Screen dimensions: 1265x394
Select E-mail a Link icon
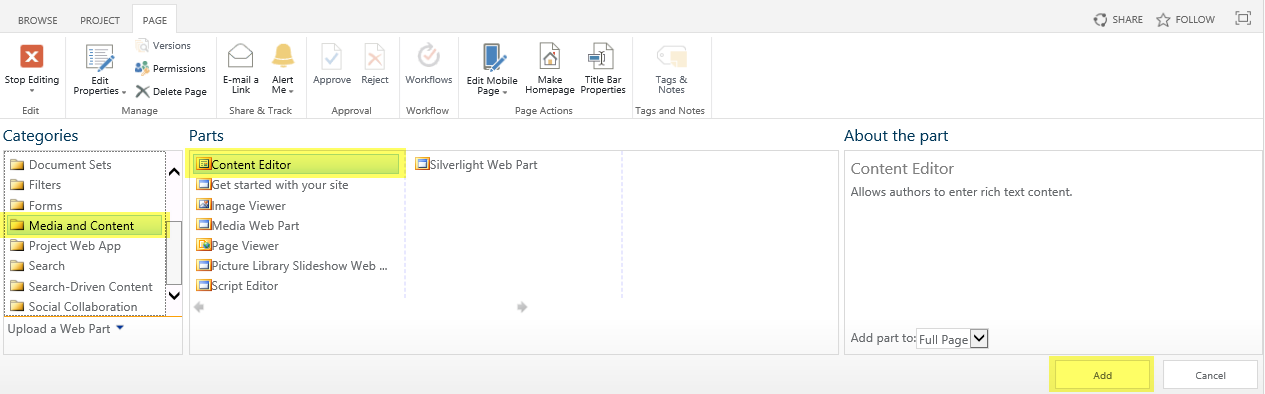point(240,56)
